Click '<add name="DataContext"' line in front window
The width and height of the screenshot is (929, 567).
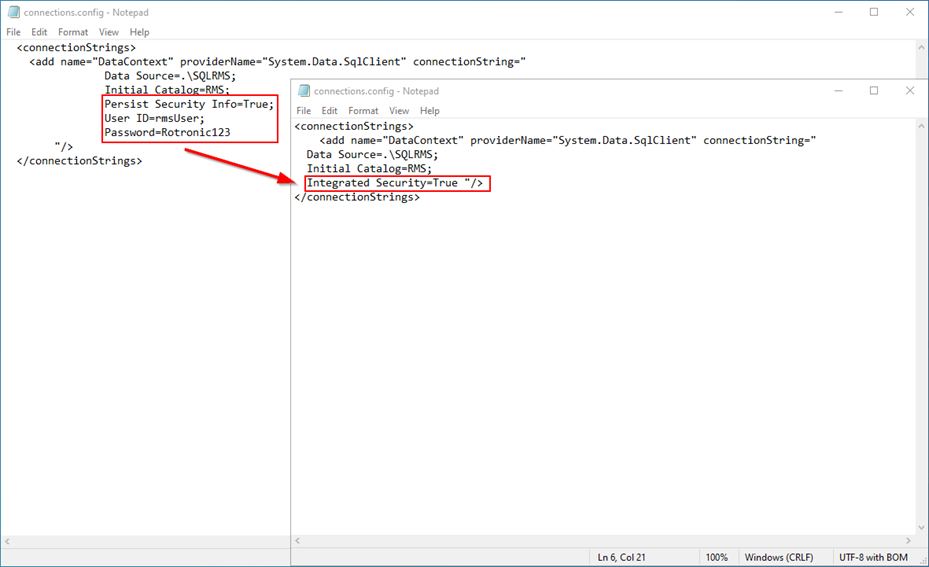568,140
